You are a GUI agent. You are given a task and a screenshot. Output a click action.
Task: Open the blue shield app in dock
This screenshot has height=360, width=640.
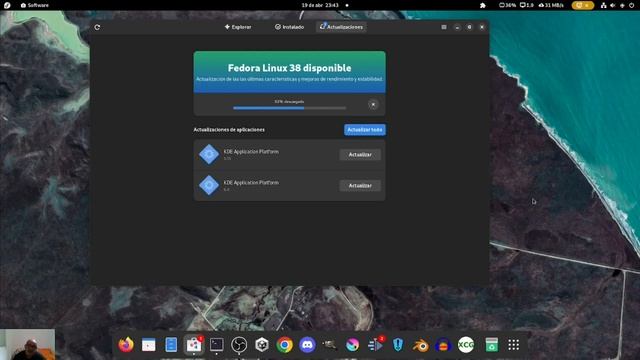(x=398, y=345)
